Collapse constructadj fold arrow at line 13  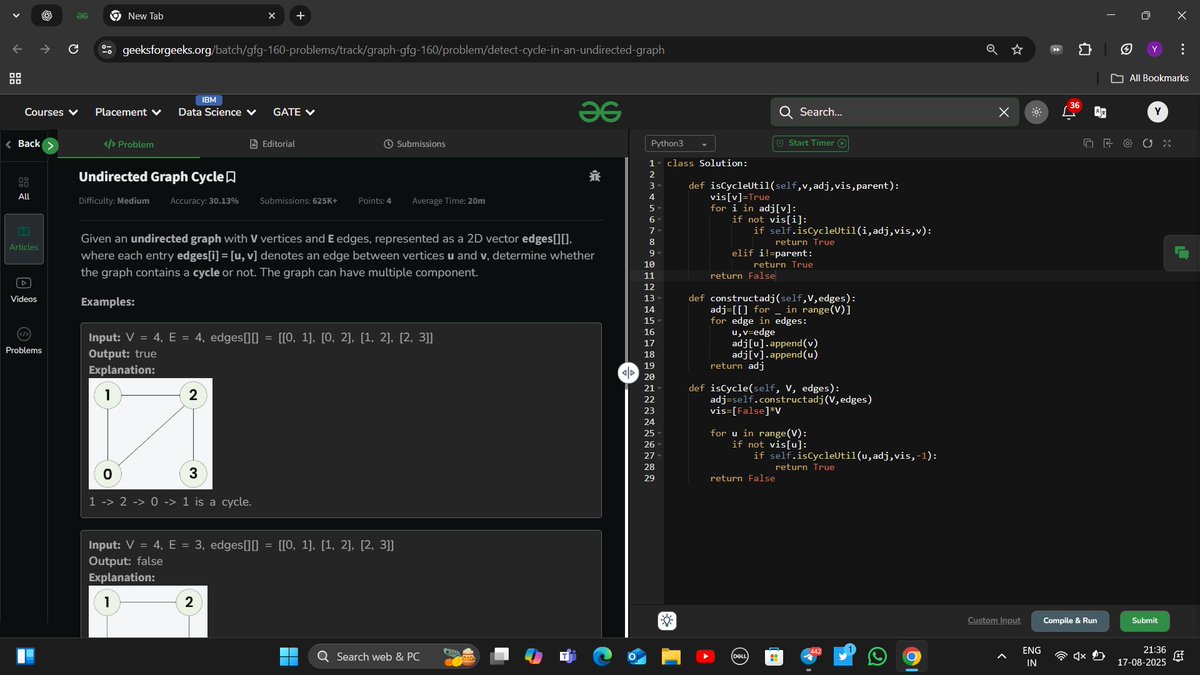click(659, 298)
